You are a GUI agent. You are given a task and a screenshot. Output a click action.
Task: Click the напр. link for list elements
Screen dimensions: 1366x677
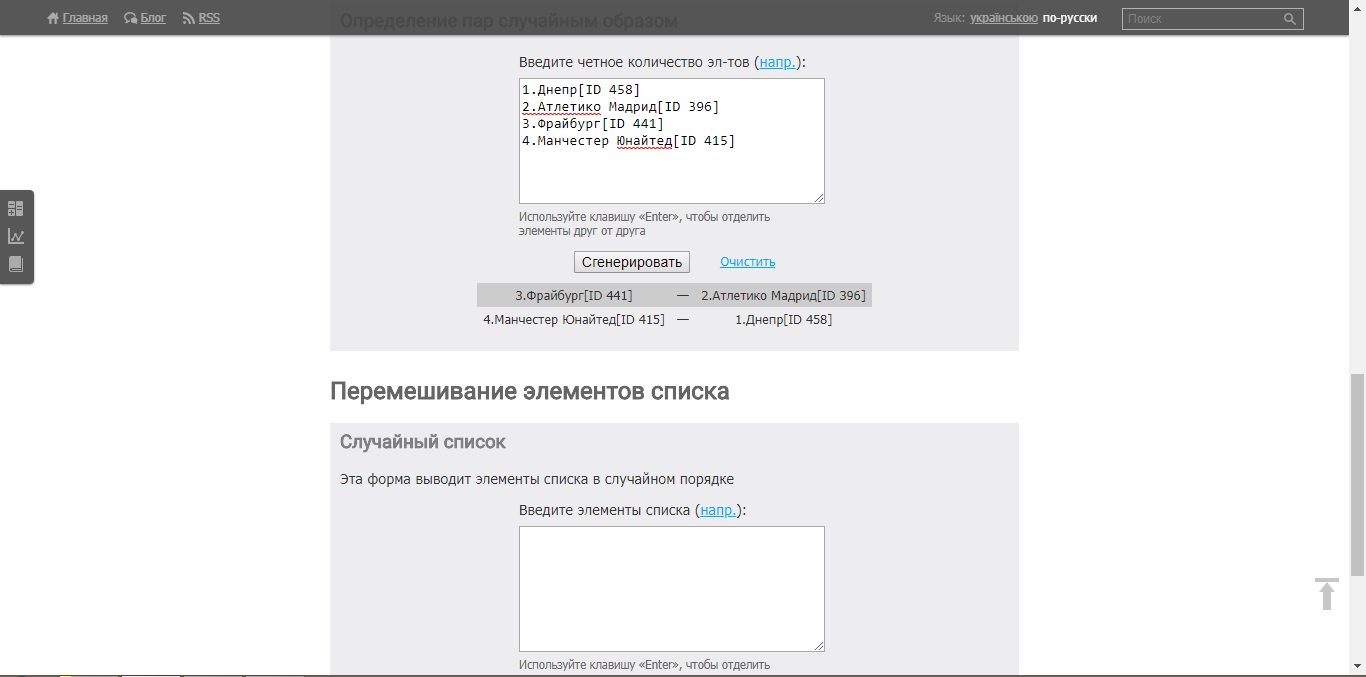coord(719,510)
